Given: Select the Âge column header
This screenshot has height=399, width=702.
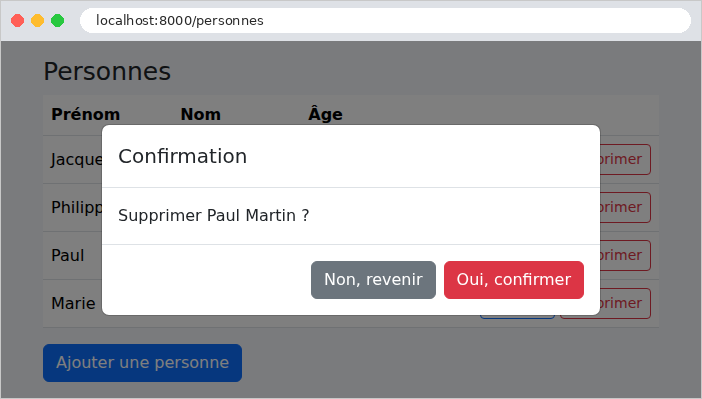Looking at the screenshot, I should coord(325,114).
